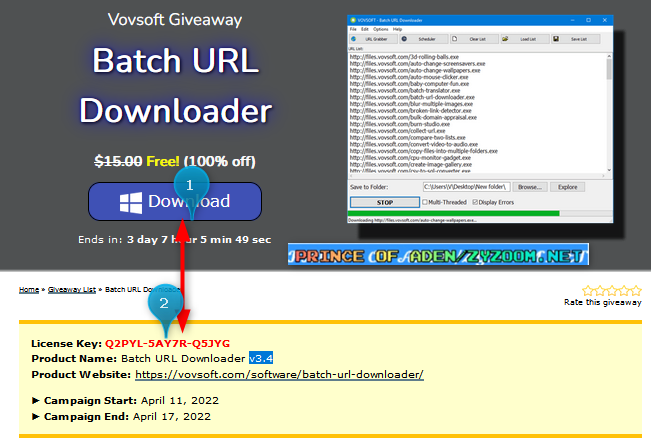This screenshot has width=651, height=445.
Task: Click the Browse... button
Action: pos(530,187)
